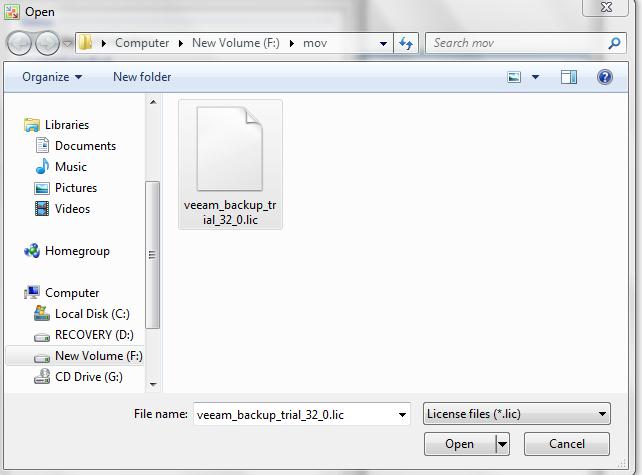
Task: Click the Open button
Action: (459, 444)
